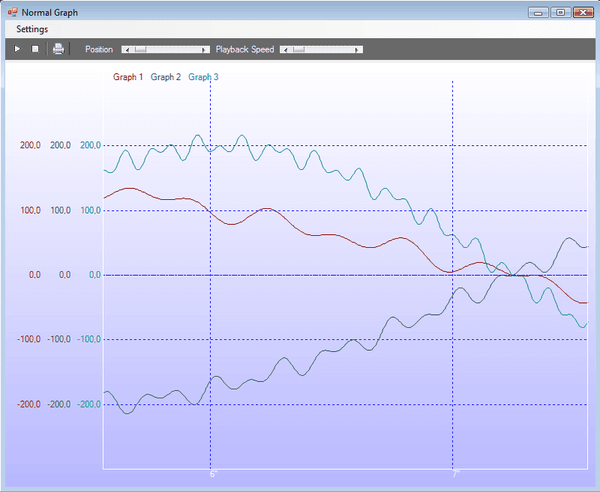Select the Graph 3 legend label
This screenshot has width=600, height=492.
pos(204,77)
